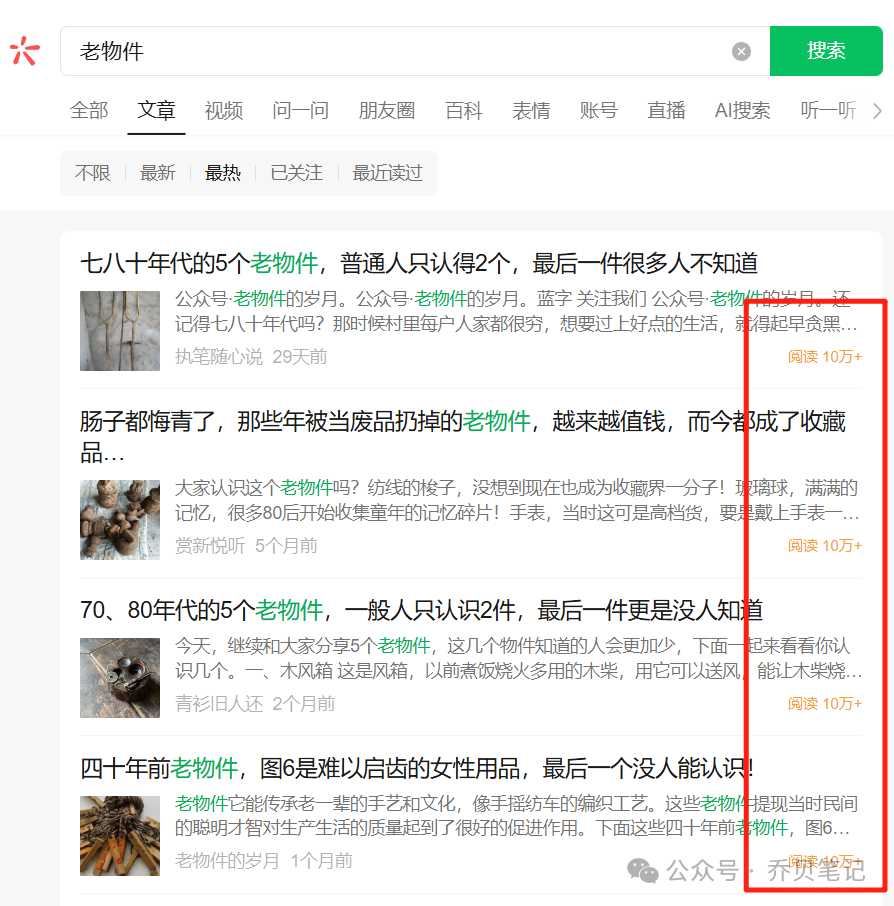The height and width of the screenshot is (906, 894).
Task: Switch to the AI搜索 tab
Action: point(742,111)
